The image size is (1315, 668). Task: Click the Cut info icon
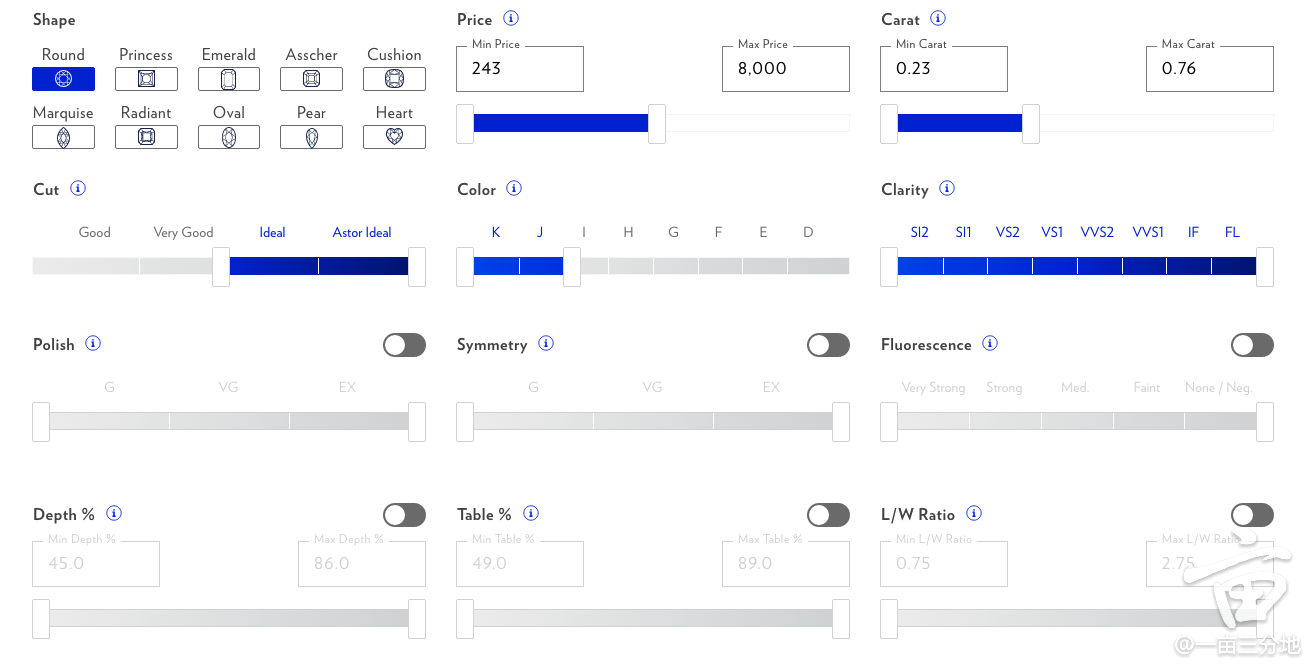78,189
